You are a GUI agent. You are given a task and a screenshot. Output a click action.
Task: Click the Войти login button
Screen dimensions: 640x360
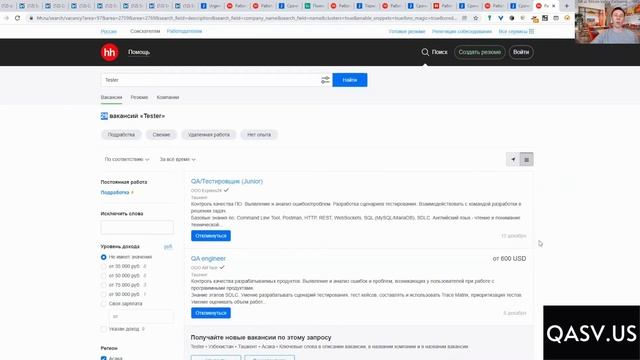[x=521, y=52]
